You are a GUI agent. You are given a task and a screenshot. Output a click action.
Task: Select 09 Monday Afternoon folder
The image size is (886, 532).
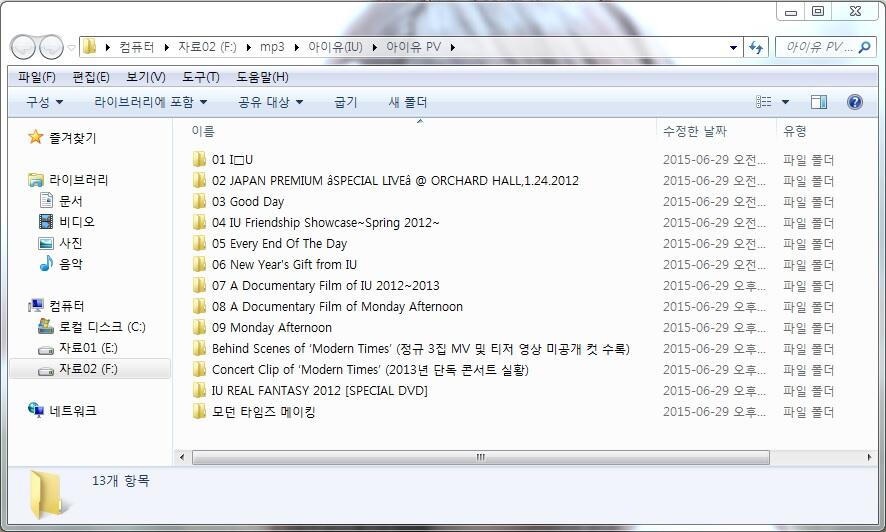coord(262,328)
